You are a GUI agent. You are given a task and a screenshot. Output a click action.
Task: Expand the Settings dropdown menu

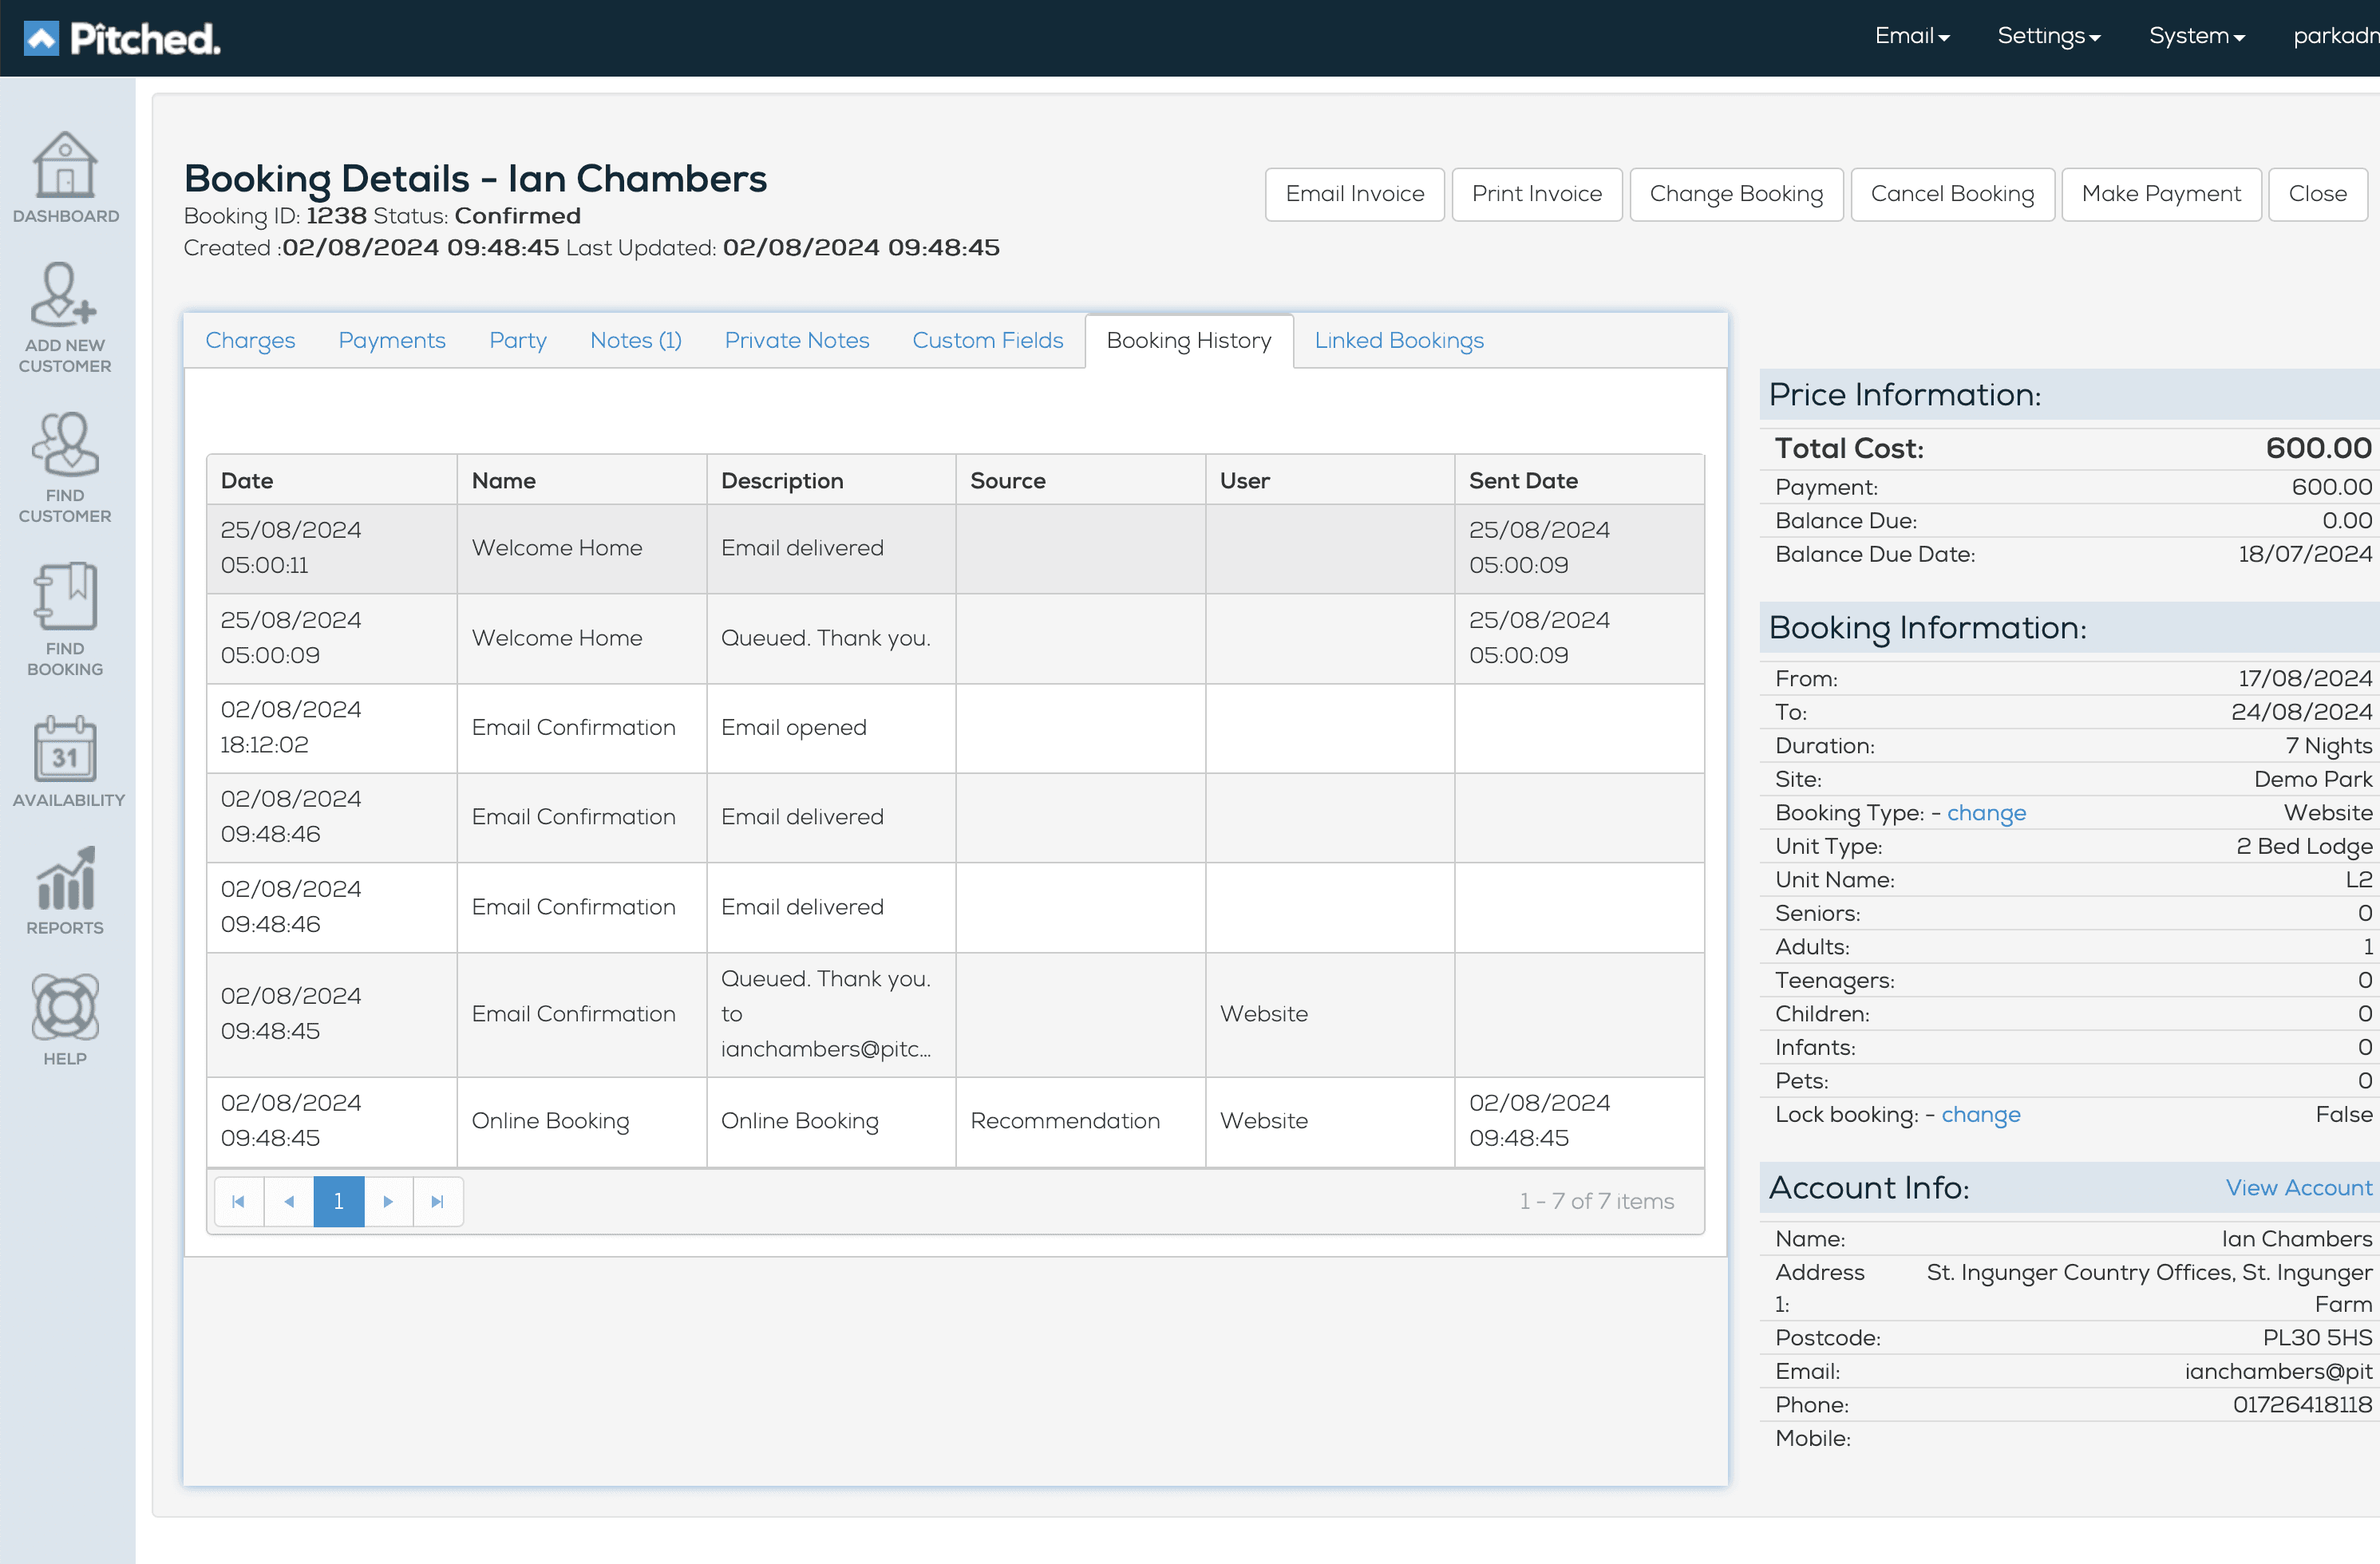pos(2048,36)
